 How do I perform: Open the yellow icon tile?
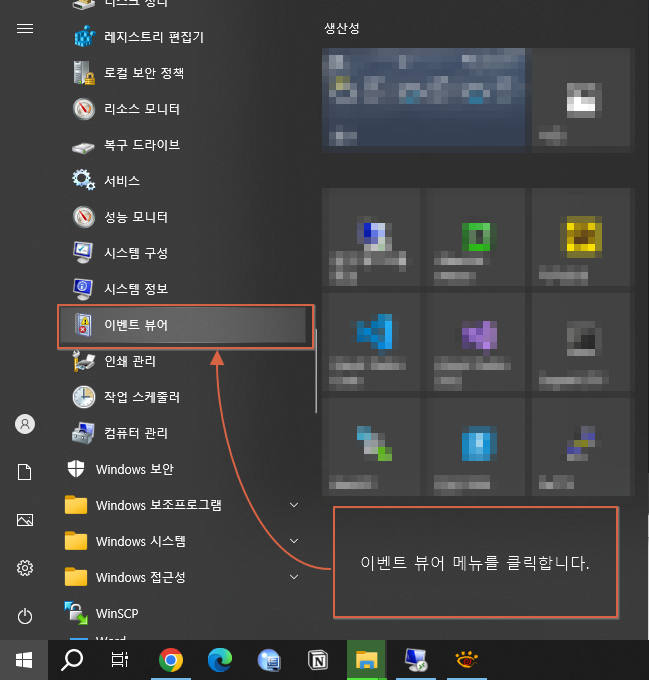pos(581,237)
